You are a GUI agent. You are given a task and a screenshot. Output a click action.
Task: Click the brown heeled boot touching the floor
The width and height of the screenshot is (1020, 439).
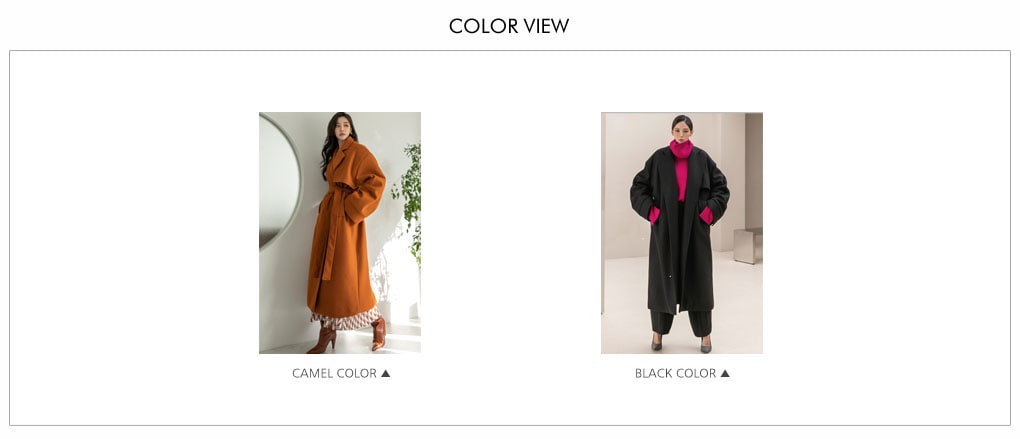pyautogui.click(x=323, y=339)
